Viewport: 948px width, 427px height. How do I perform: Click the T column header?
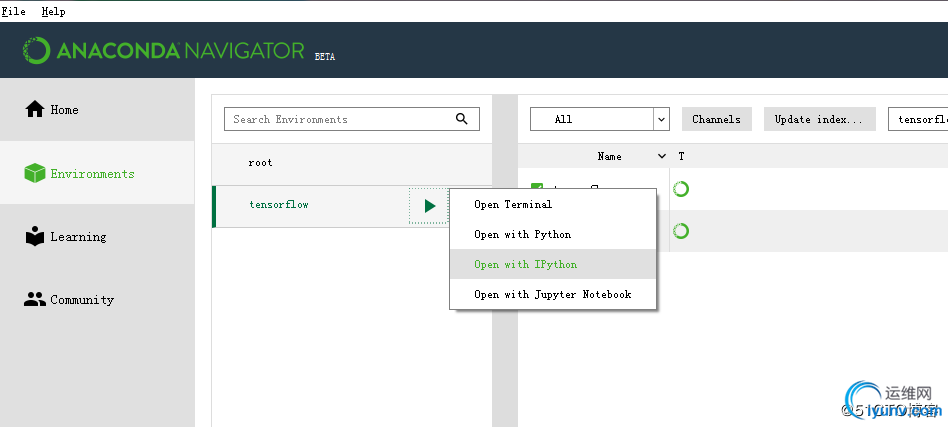(x=681, y=156)
